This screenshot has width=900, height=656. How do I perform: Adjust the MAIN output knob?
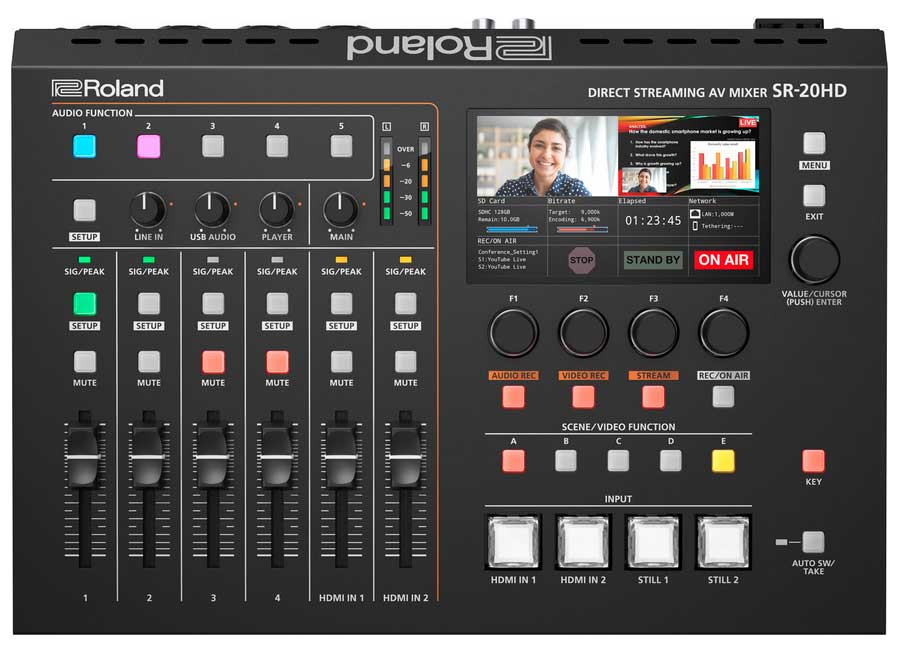click(x=340, y=209)
